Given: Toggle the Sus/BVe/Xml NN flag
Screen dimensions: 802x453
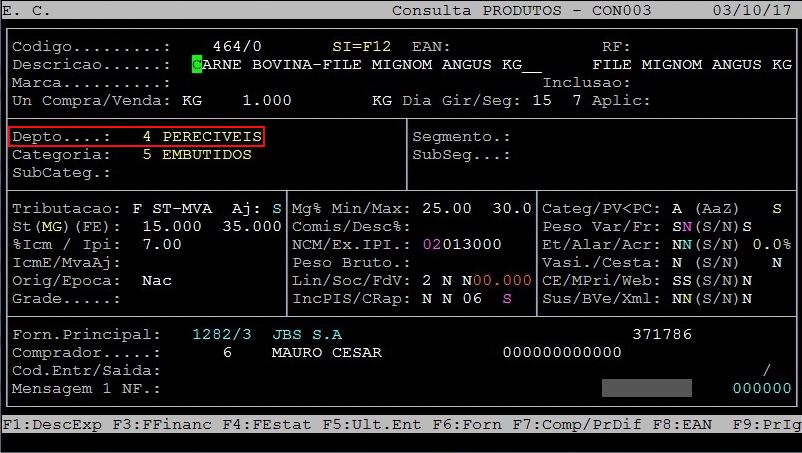Looking at the screenshot, I should (681, 299).
